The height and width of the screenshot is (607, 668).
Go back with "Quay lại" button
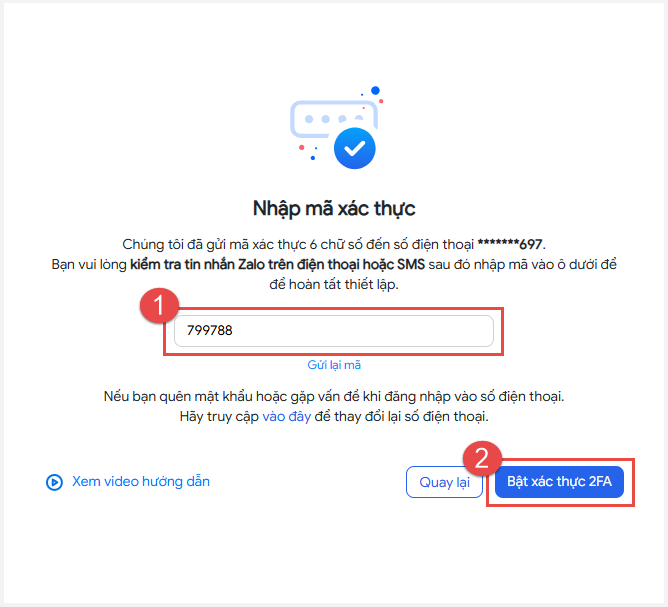pyautogui.click(x=444, y=482)
